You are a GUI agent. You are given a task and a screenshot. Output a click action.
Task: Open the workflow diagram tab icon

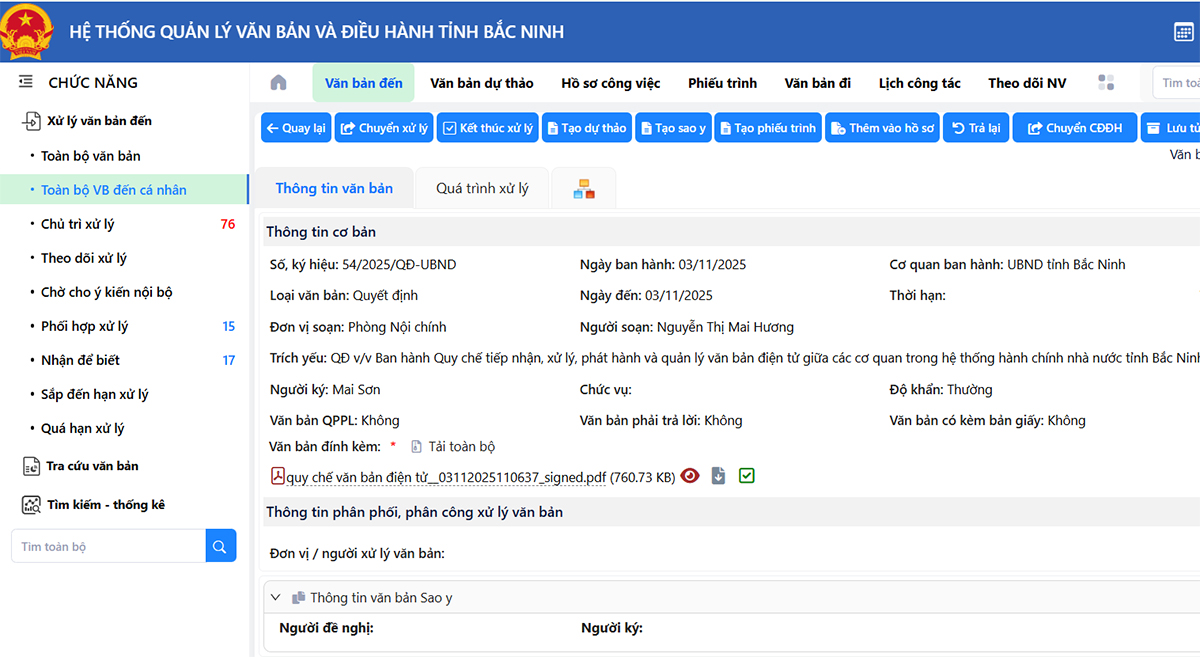coord(584,189)
